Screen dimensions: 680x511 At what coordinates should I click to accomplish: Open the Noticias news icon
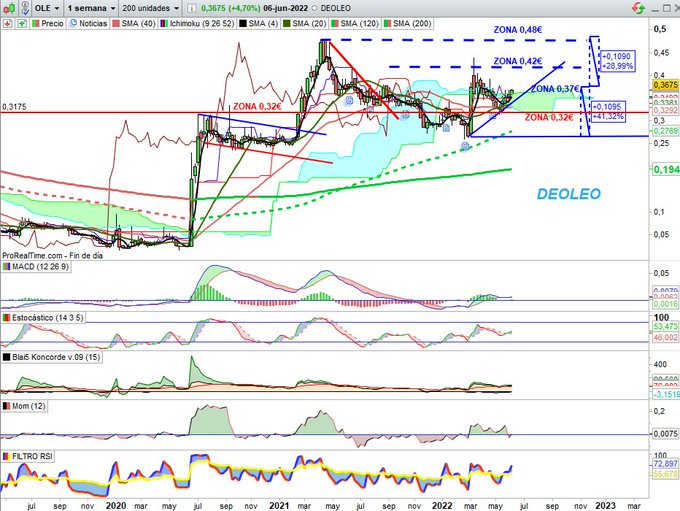click(x=74, y=23)
